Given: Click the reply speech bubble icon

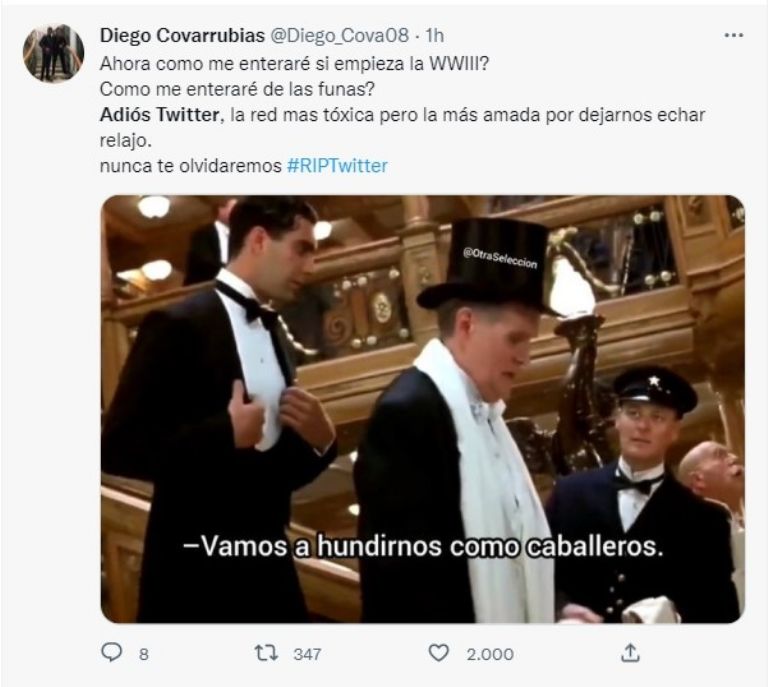Looking at the screenshot, I should click(x=111, y=652).
